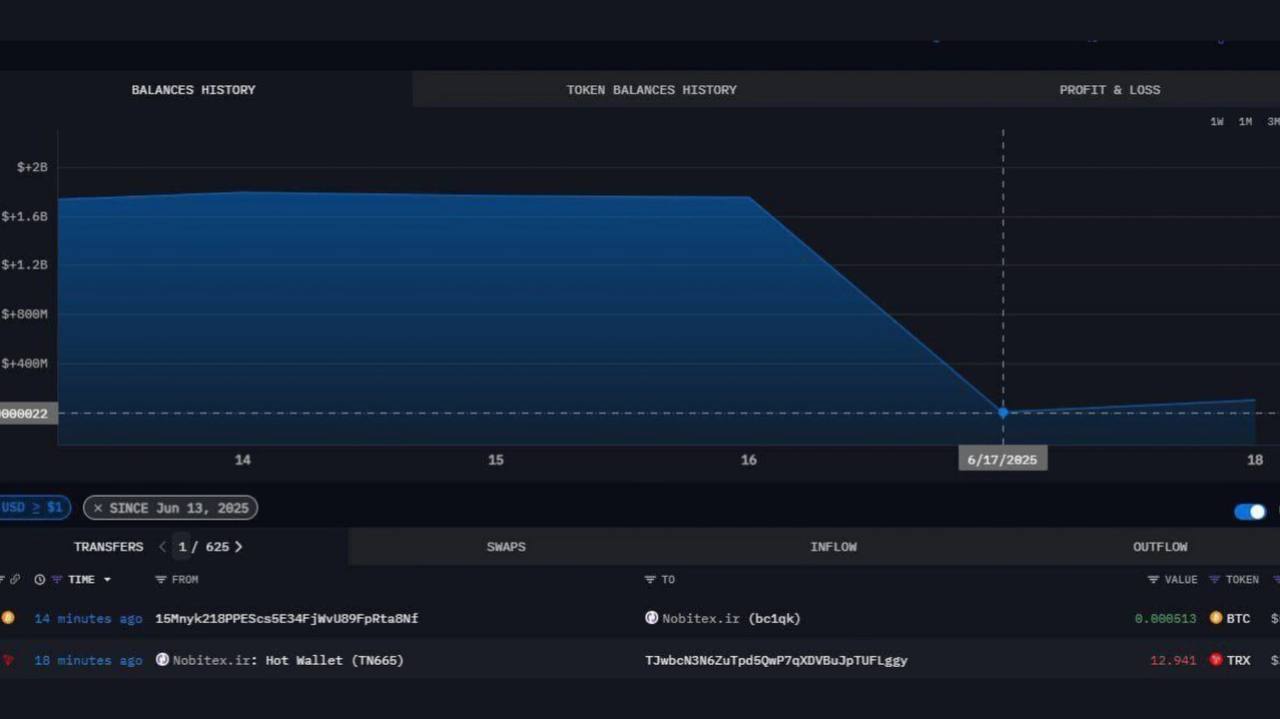Open the Balances History tab
Viewport: 1280px width, 719px height.
193,90
